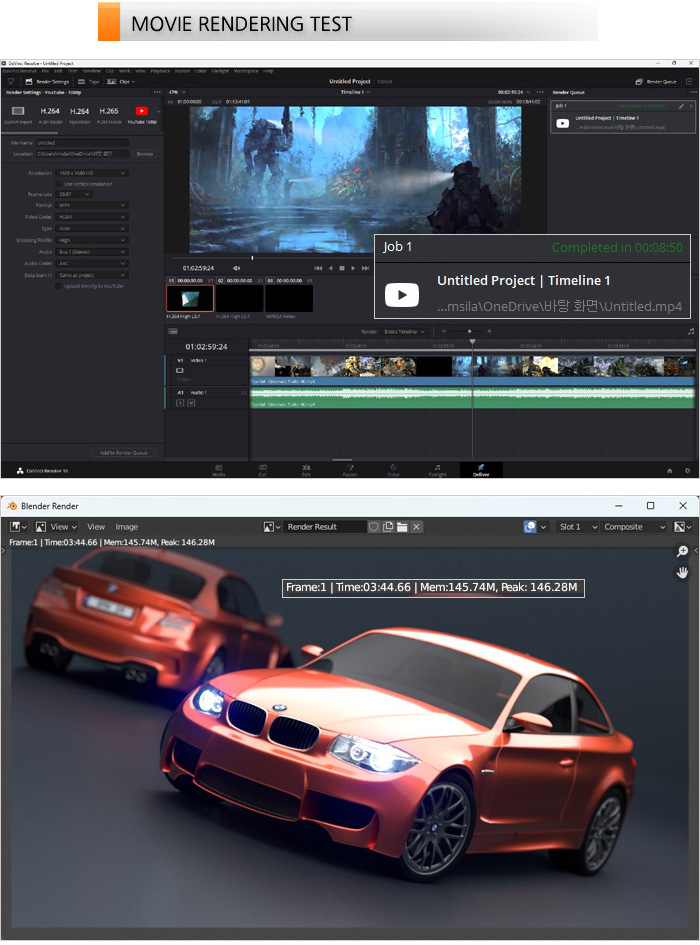This screenshot has height=945, width=700.
Task: Click Blender new image copy icon
Action: click(388, 527)
